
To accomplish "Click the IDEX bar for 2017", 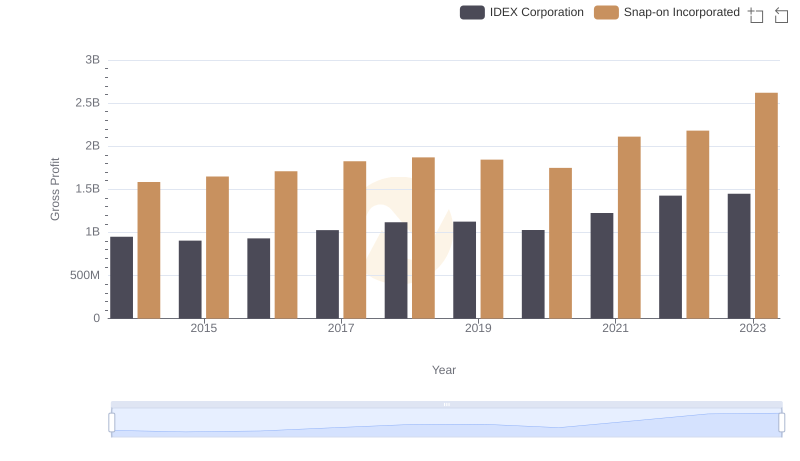I will point(327,274).
